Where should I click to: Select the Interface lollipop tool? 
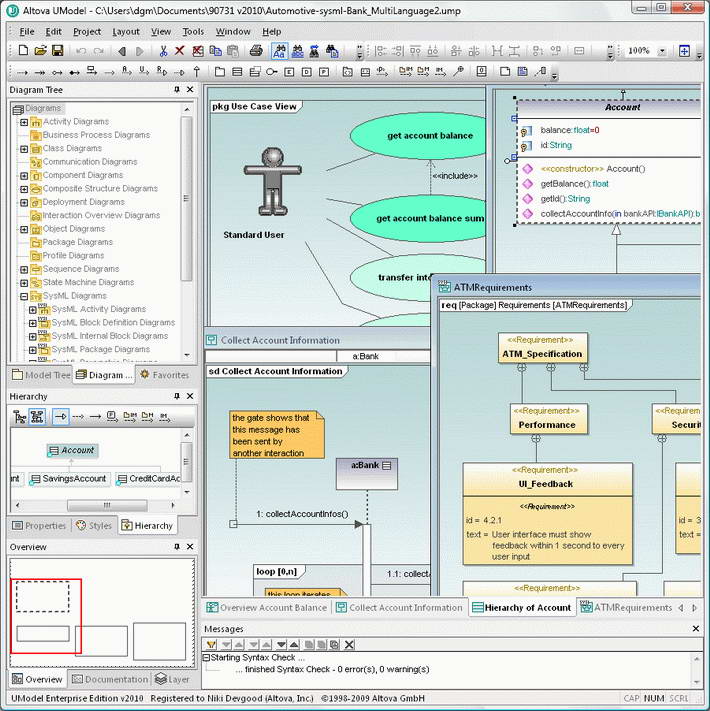click(x=272, y=72)
